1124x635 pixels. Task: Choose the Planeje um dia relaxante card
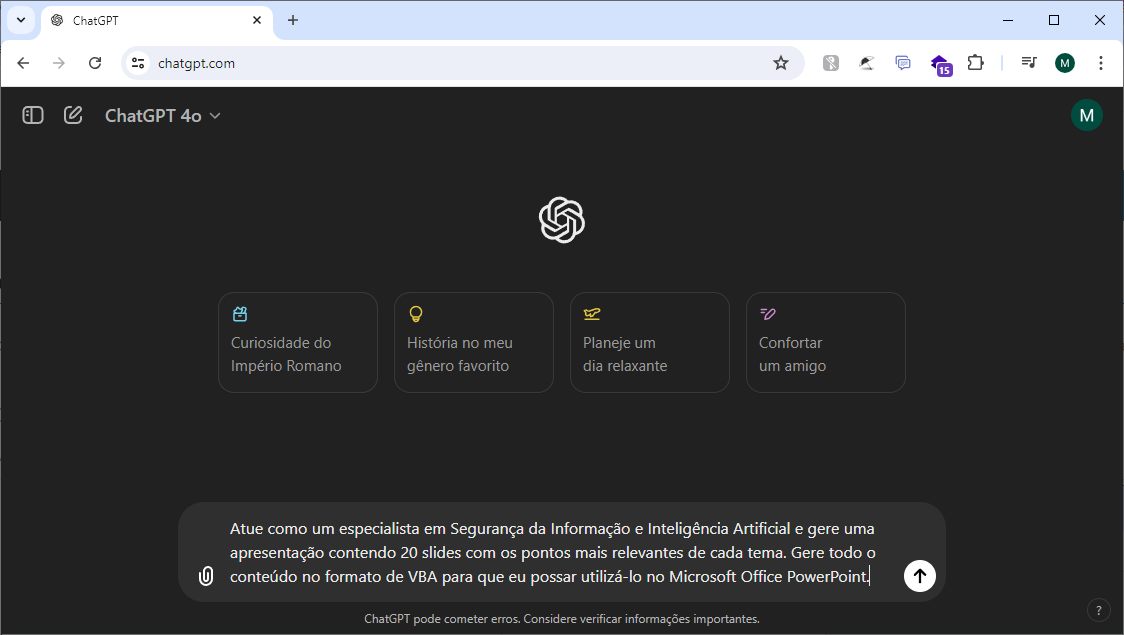pos(649,343)
